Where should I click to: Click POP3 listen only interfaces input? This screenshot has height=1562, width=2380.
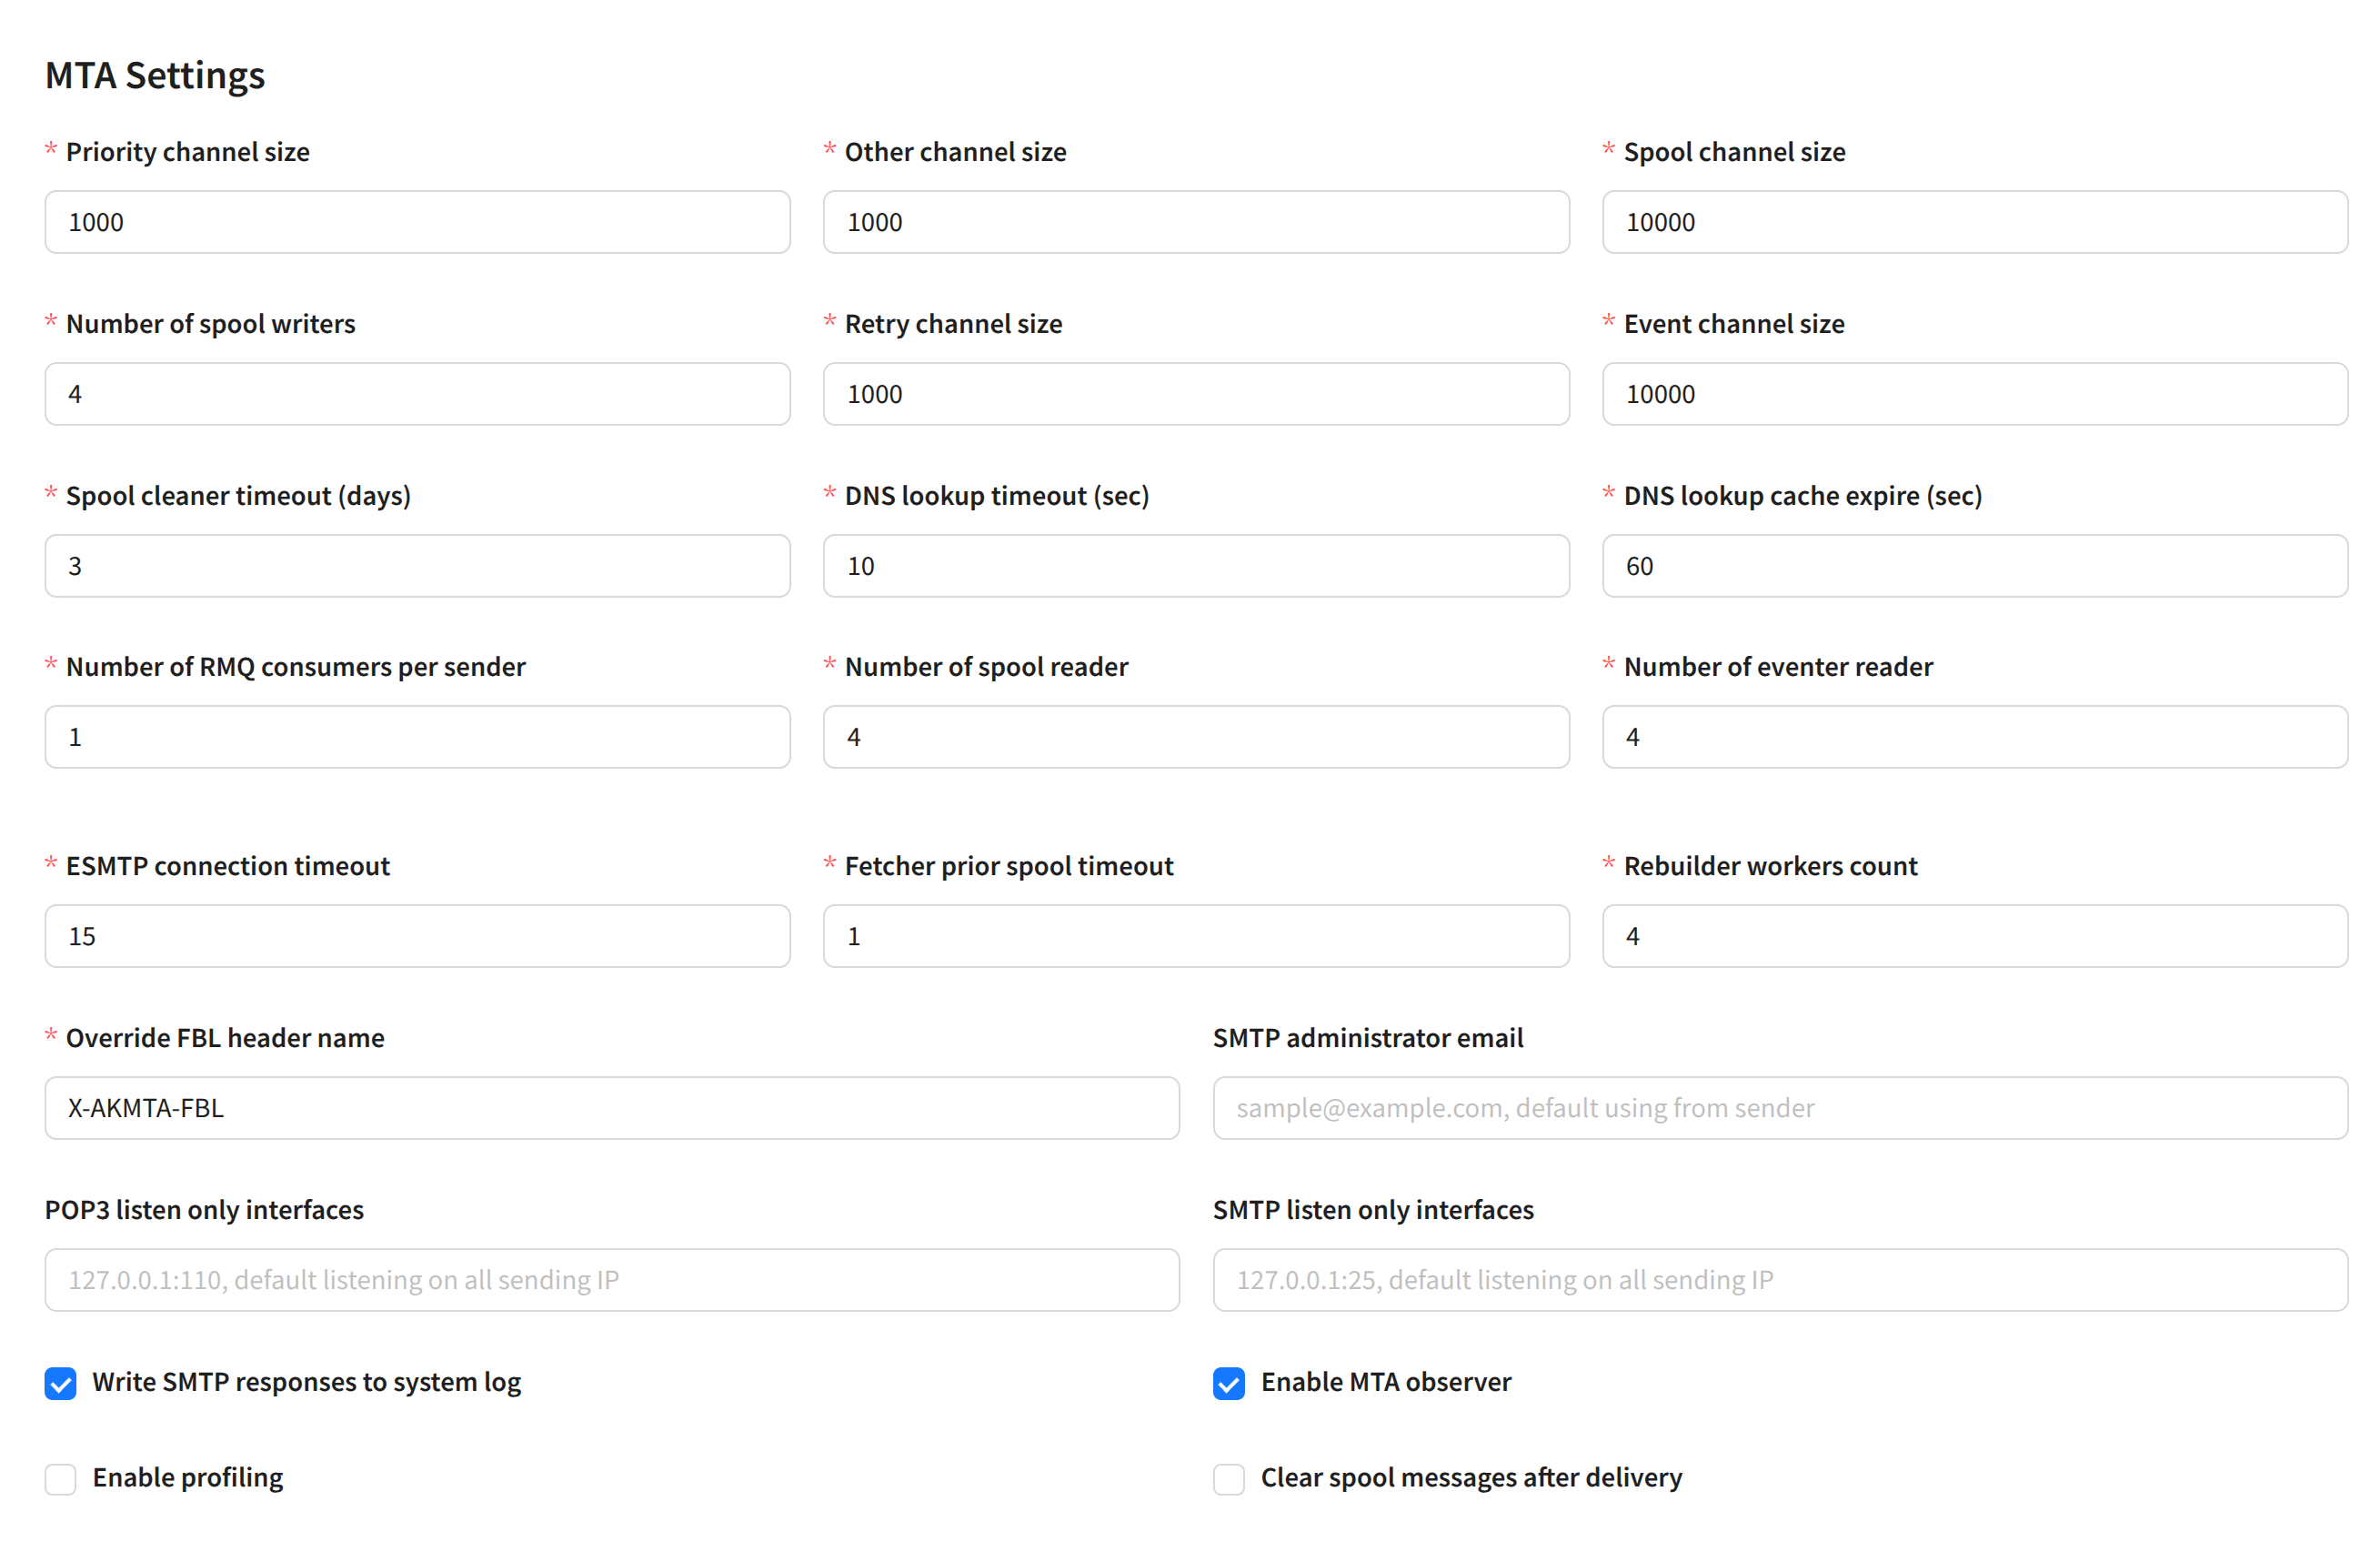pos(611,1280)
